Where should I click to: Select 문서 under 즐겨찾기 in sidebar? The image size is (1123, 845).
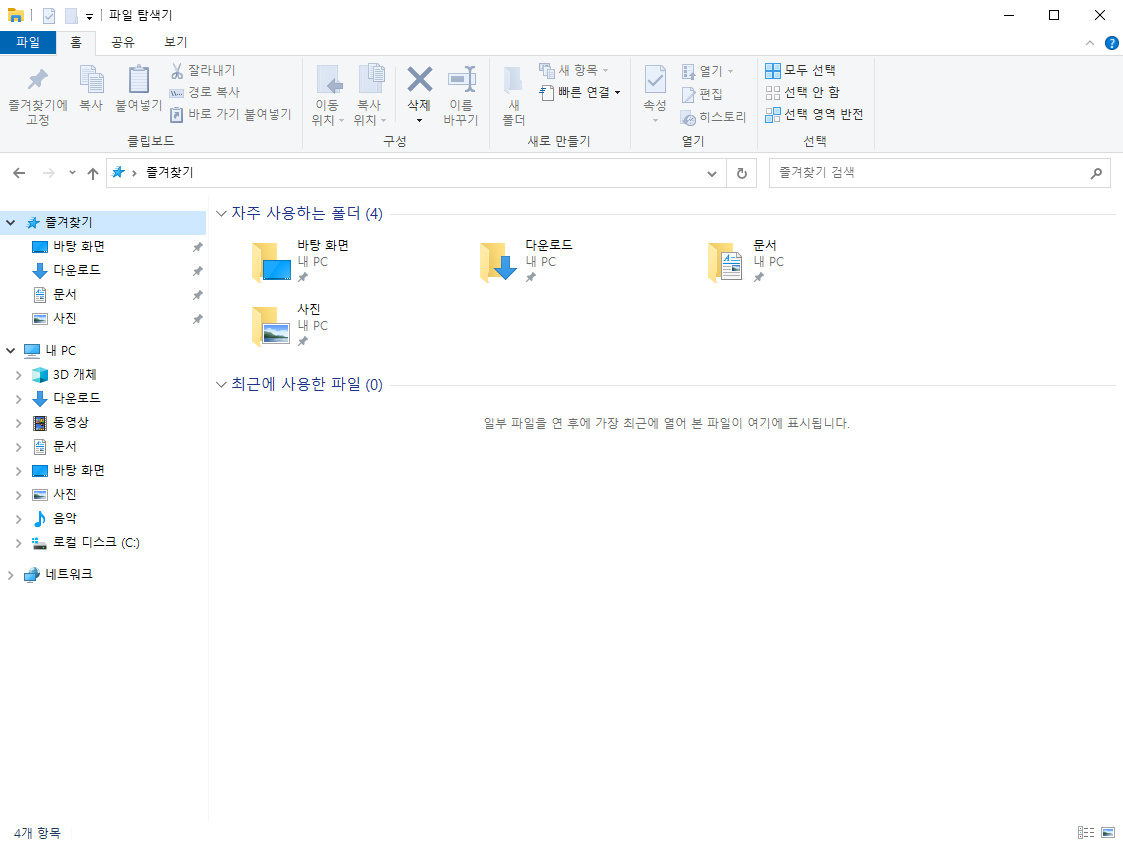(x=64, y=294)
